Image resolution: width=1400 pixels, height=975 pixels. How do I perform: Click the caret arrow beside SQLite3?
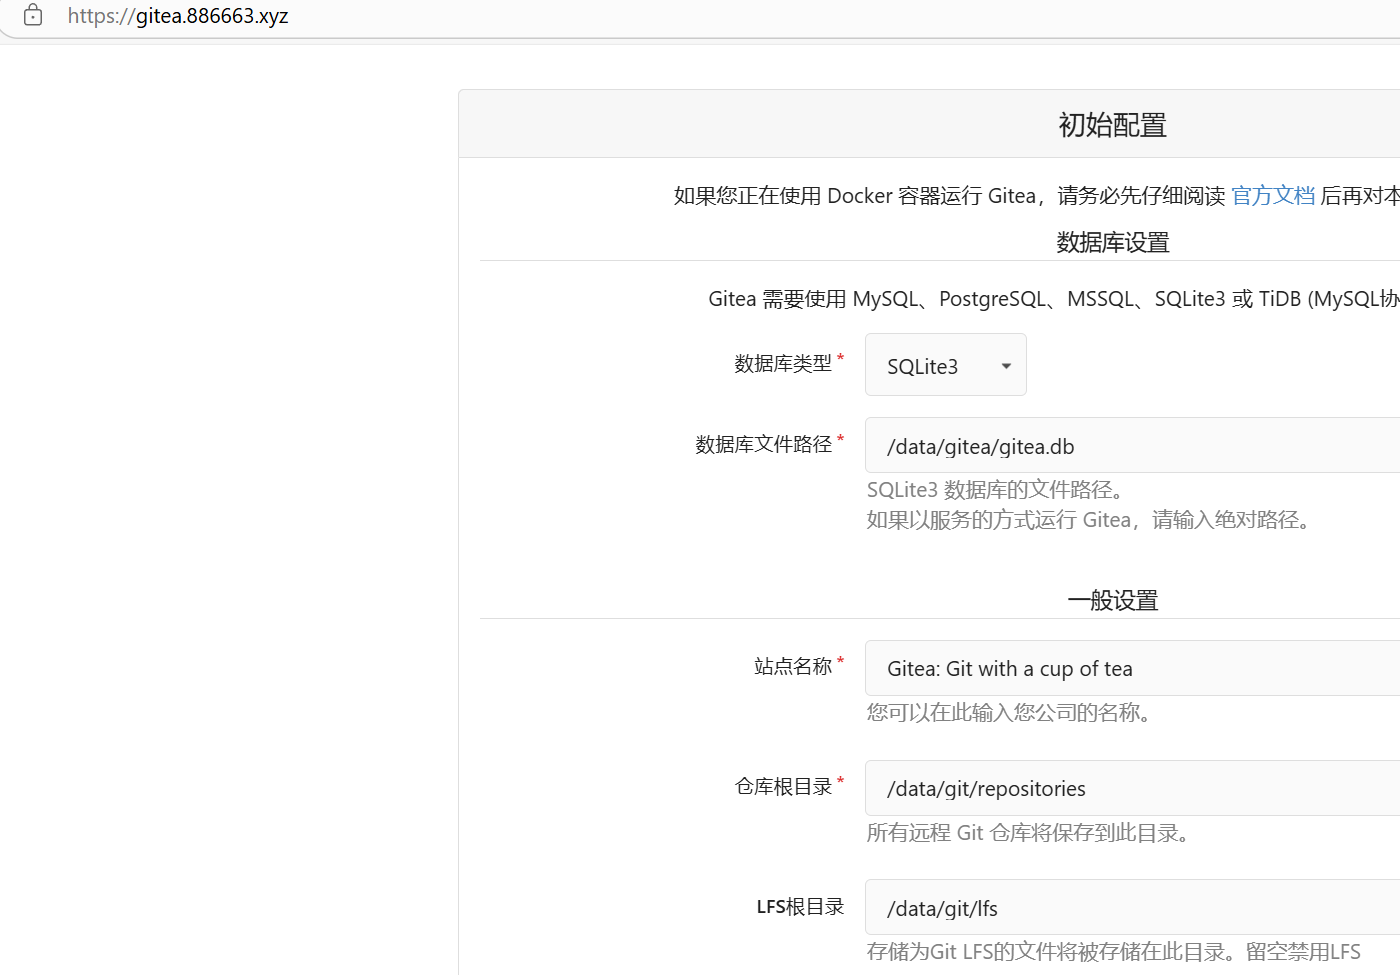click(1006, 366)
